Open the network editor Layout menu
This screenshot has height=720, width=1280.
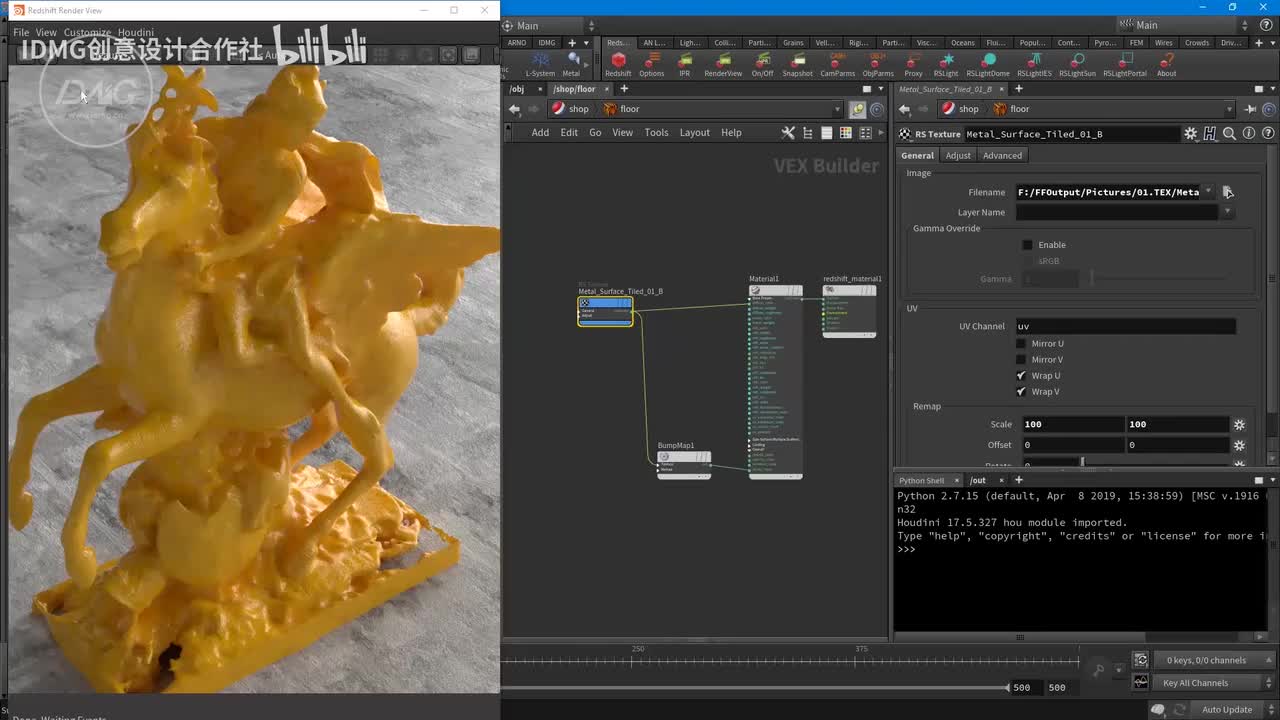(694, 132)
